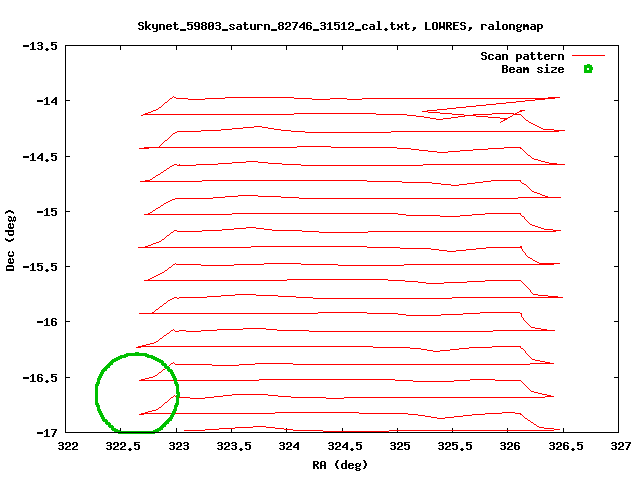The width and height of the screenshot is (640, 480).
Task: Click the red scan pattern legend line
Action: click(588, 56)
